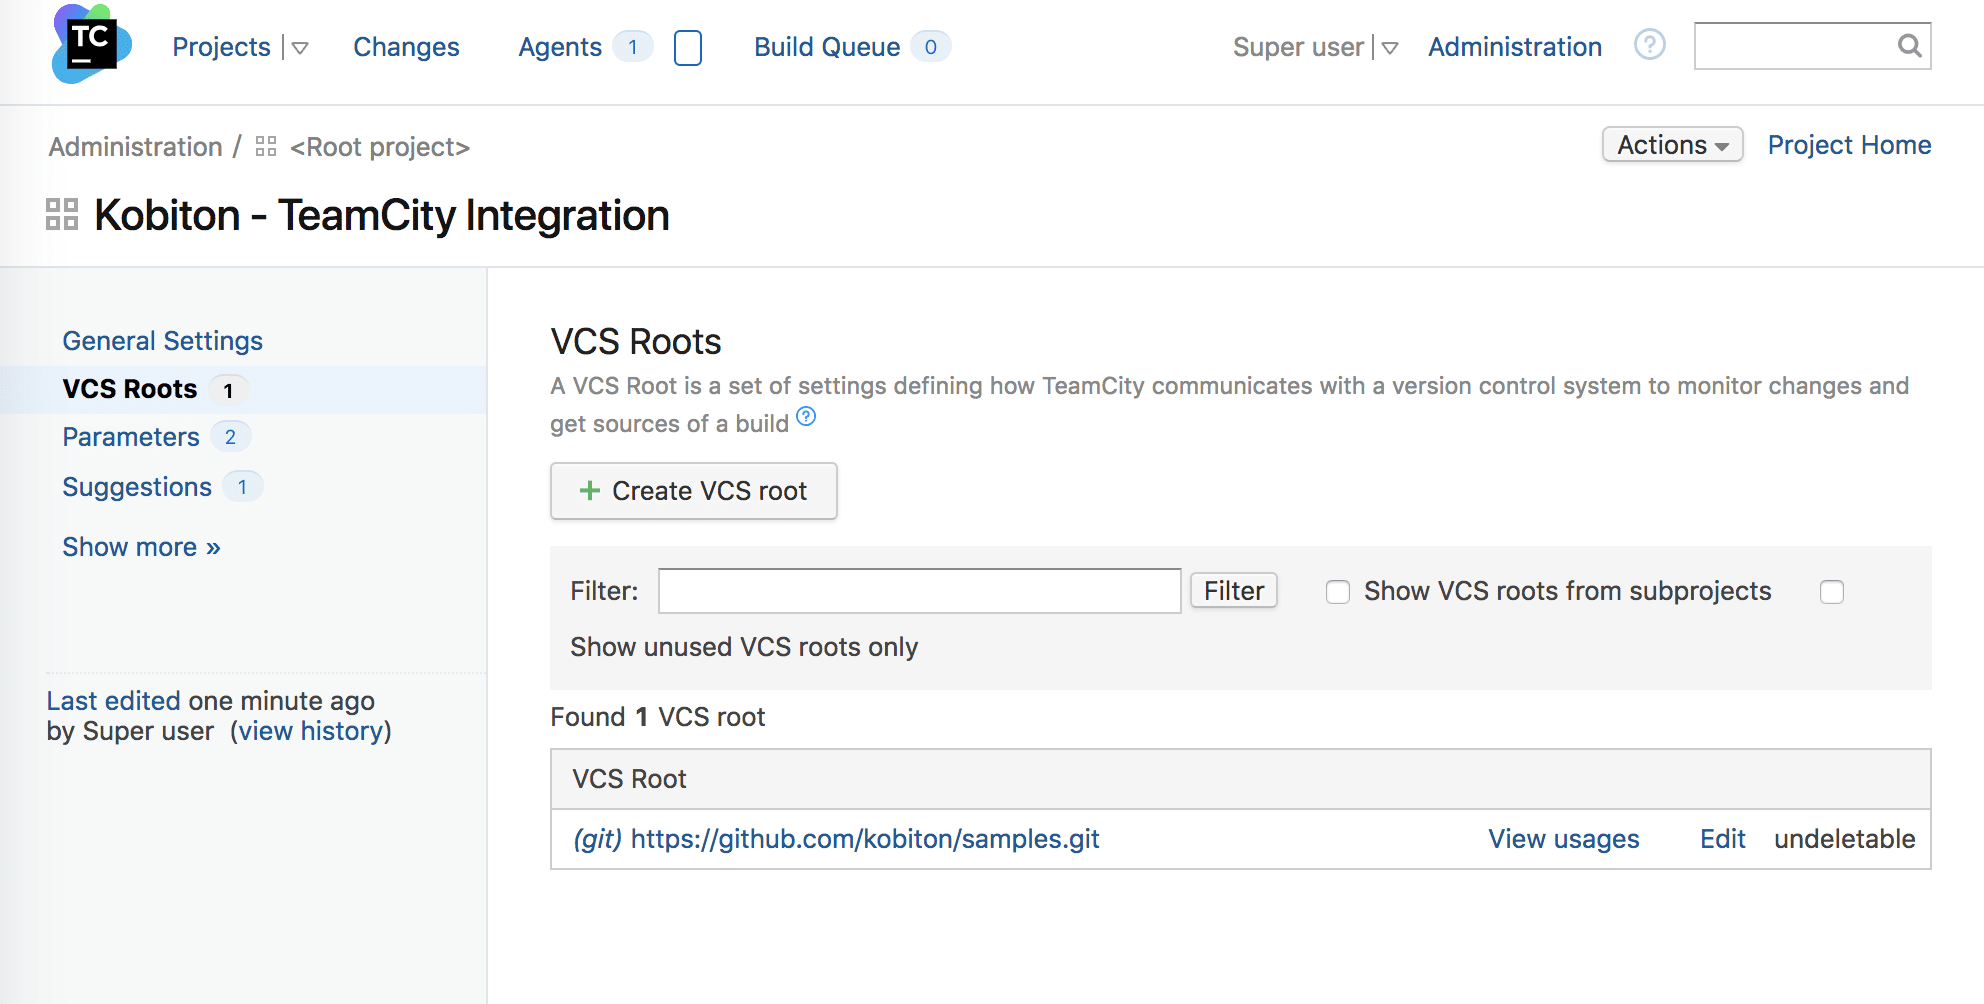Click View usages for samples.git
The width and height of the screenshot is (1984, 1004).
[1564, 839]
